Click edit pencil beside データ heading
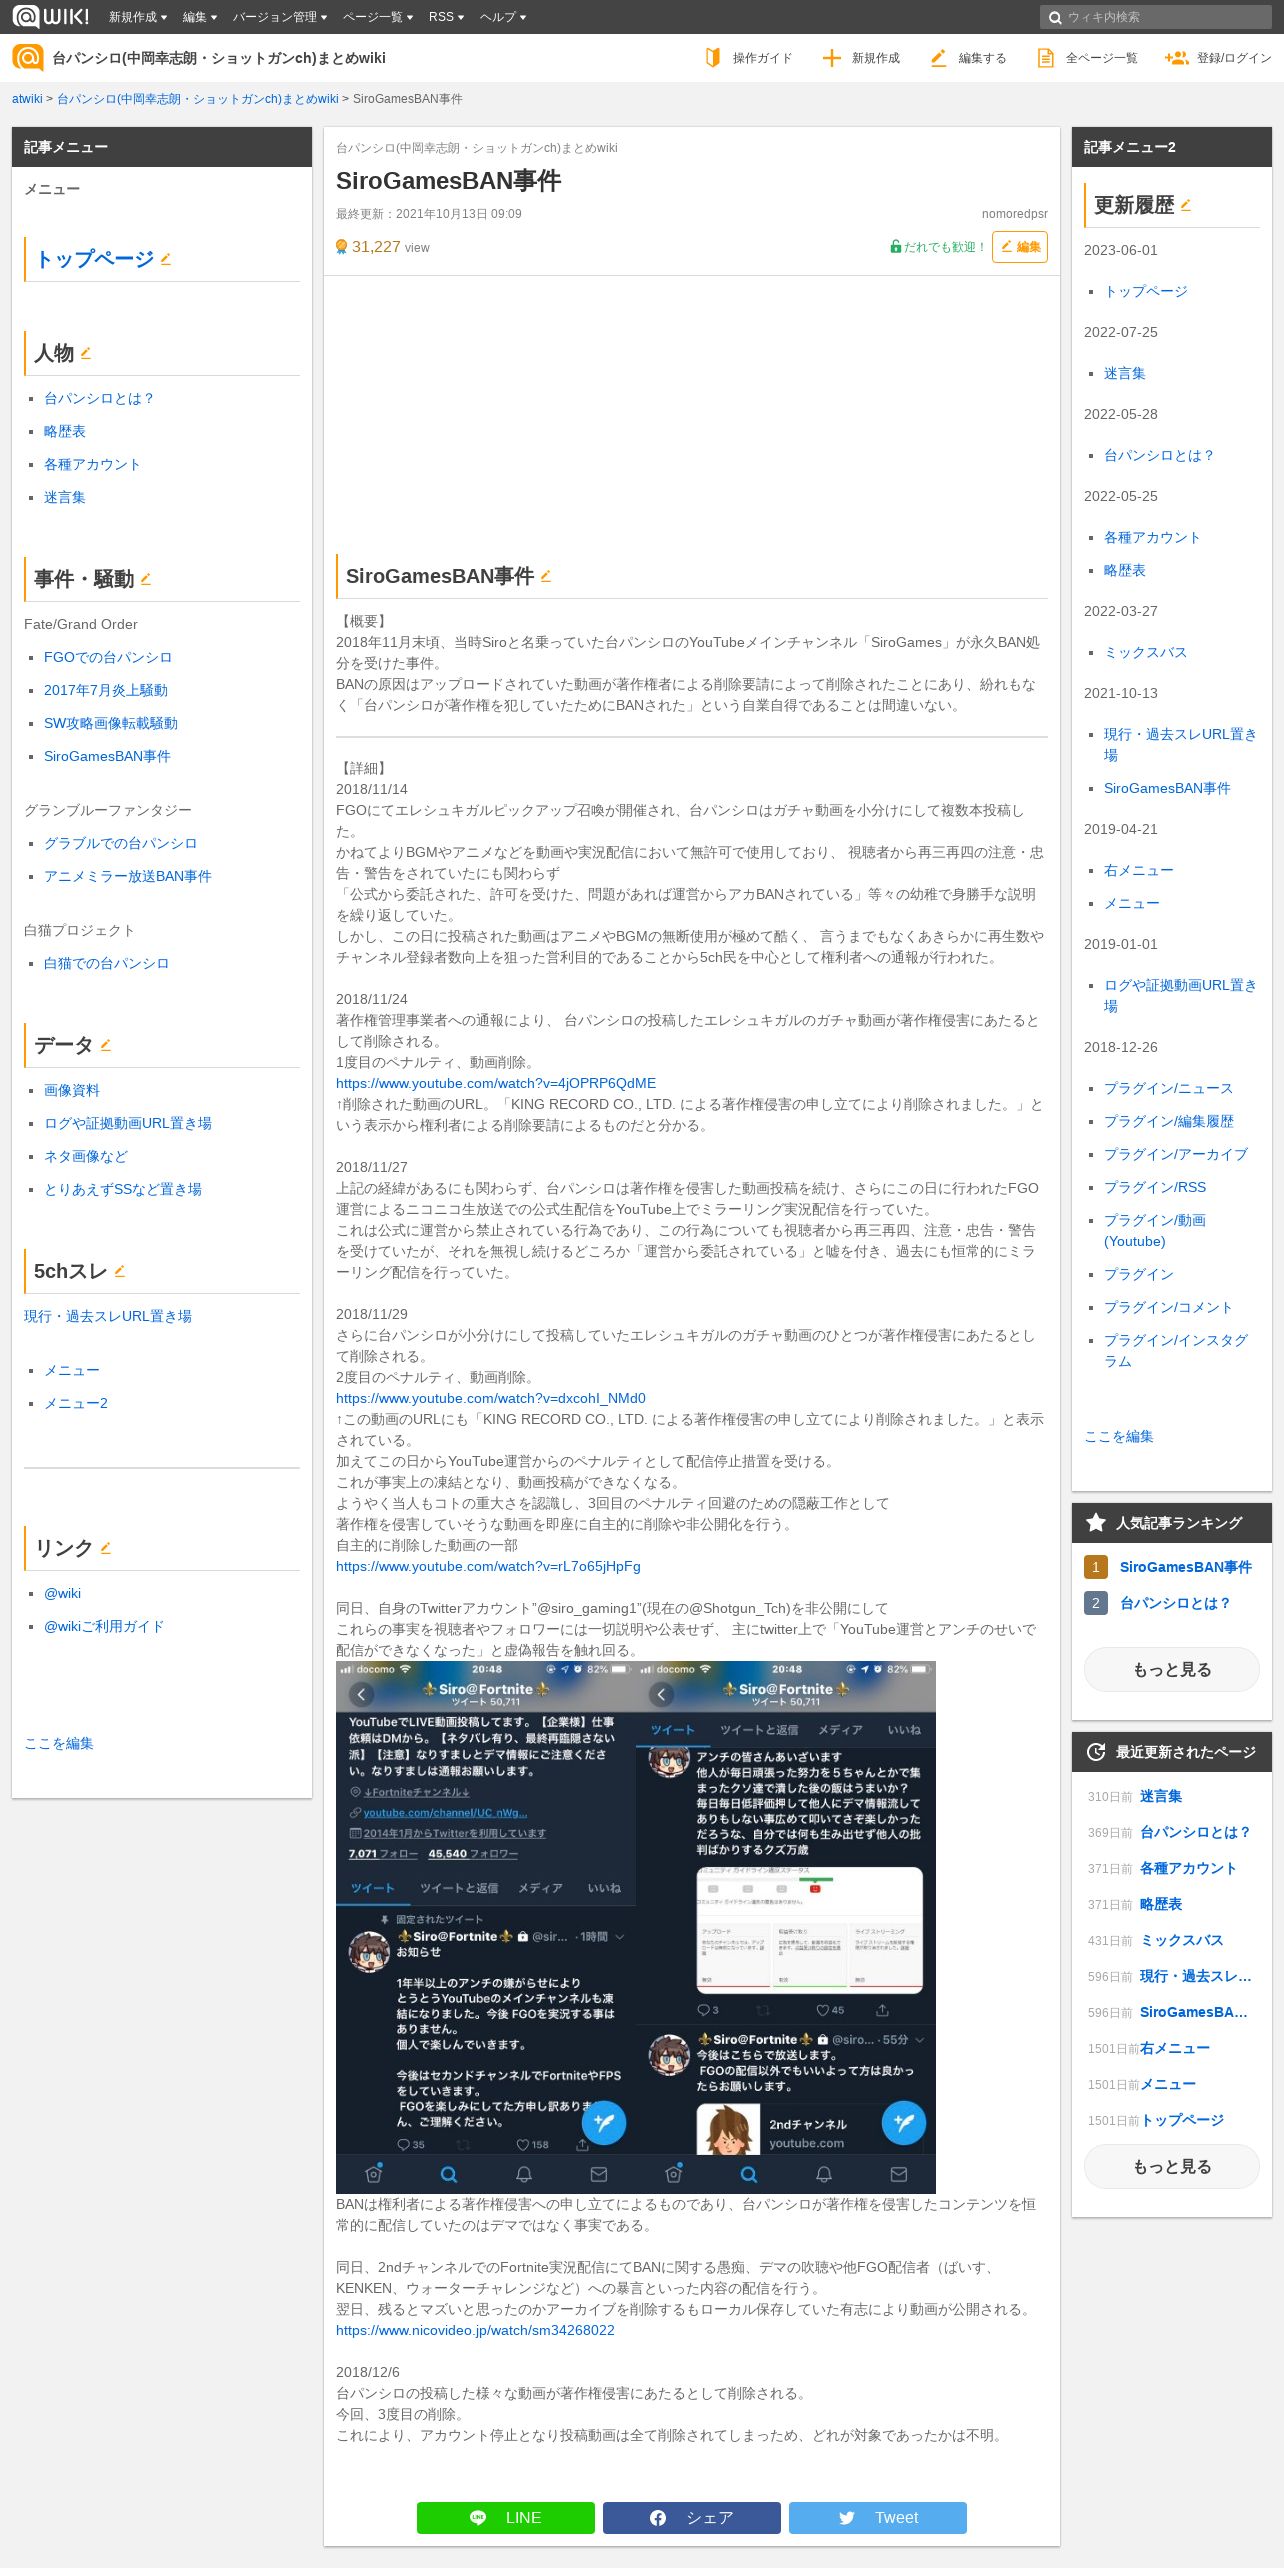This screenshot has width=1284, height=2568. [x=106, y=1045]
